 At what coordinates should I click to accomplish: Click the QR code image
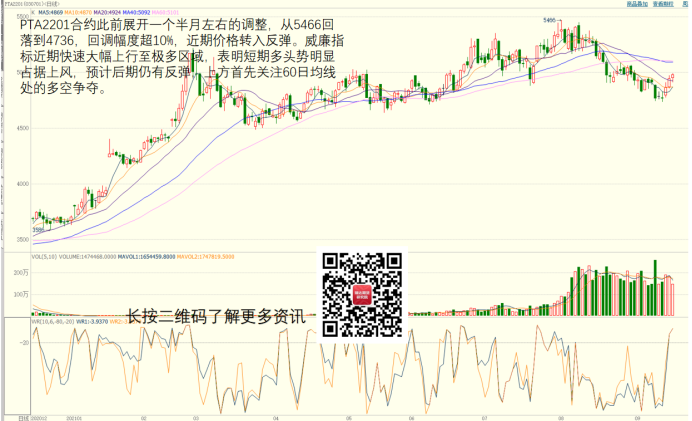point(364,293)
